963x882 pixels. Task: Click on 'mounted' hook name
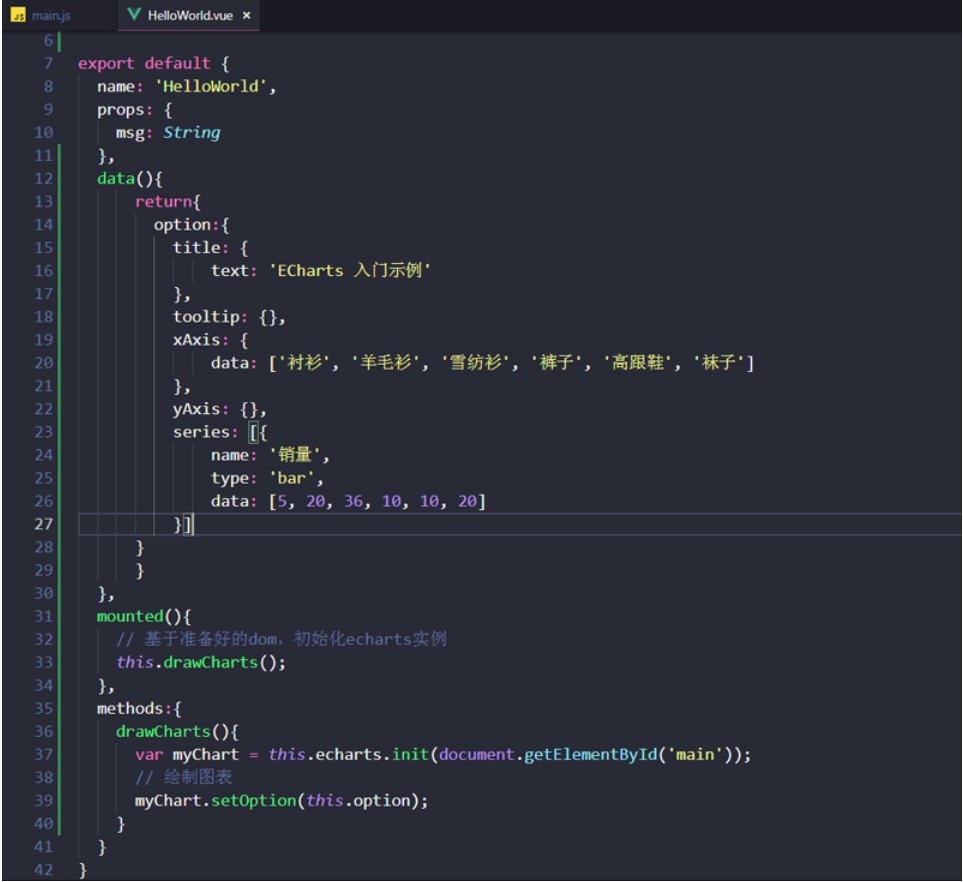[130, 616]
